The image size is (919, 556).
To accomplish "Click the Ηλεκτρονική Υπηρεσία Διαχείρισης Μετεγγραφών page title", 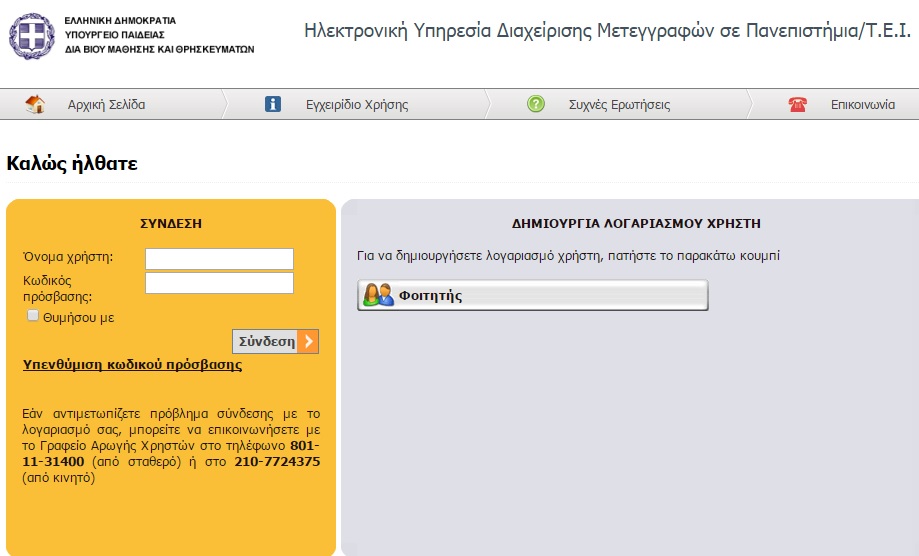I will [607, 31].
